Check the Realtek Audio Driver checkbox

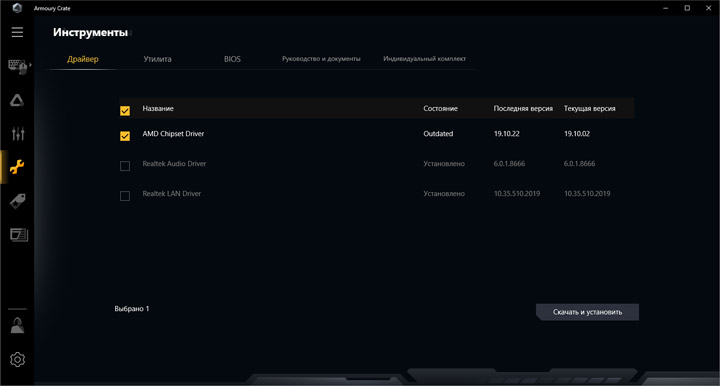125,166
